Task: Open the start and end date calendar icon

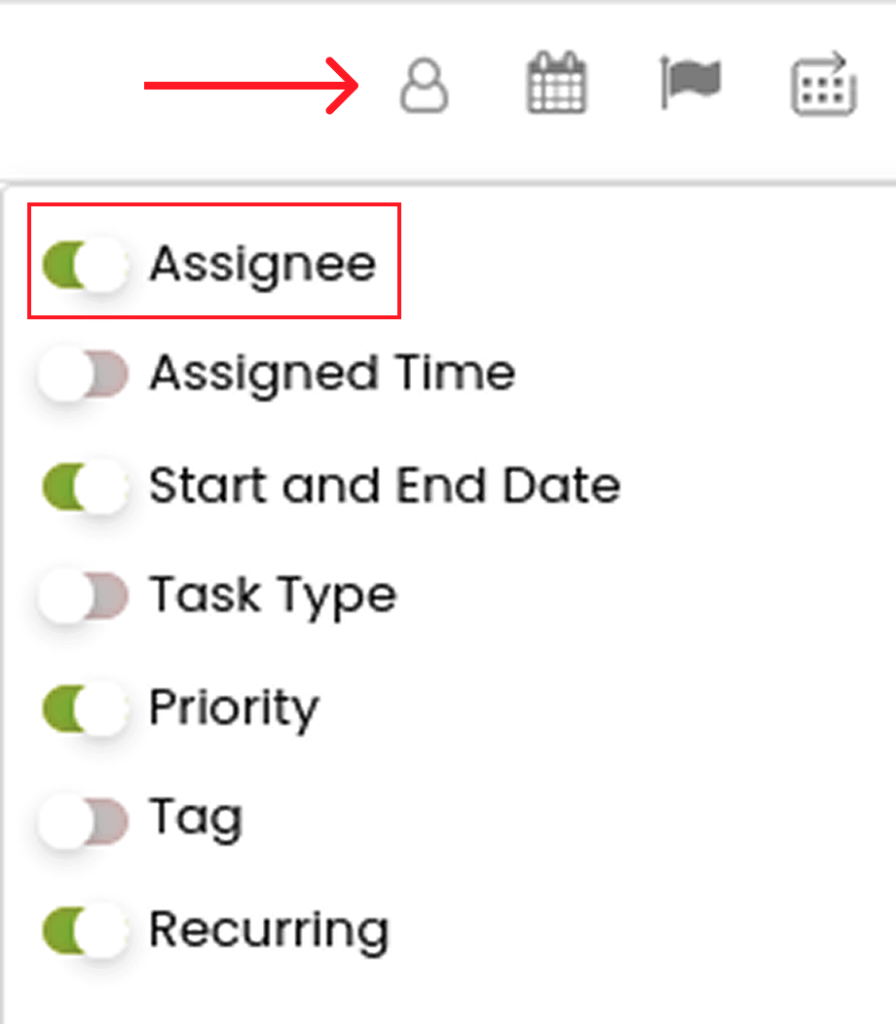Action: pos(556,84)
